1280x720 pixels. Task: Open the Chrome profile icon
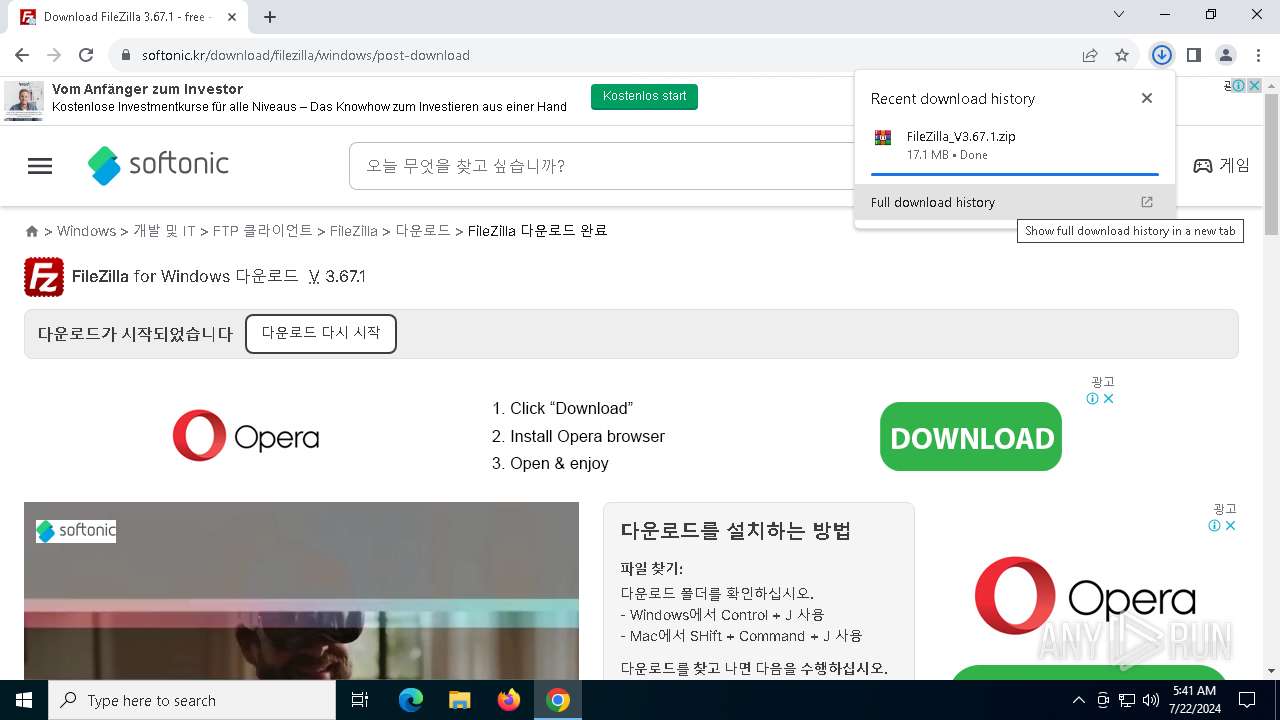[x=1226, y=55]
